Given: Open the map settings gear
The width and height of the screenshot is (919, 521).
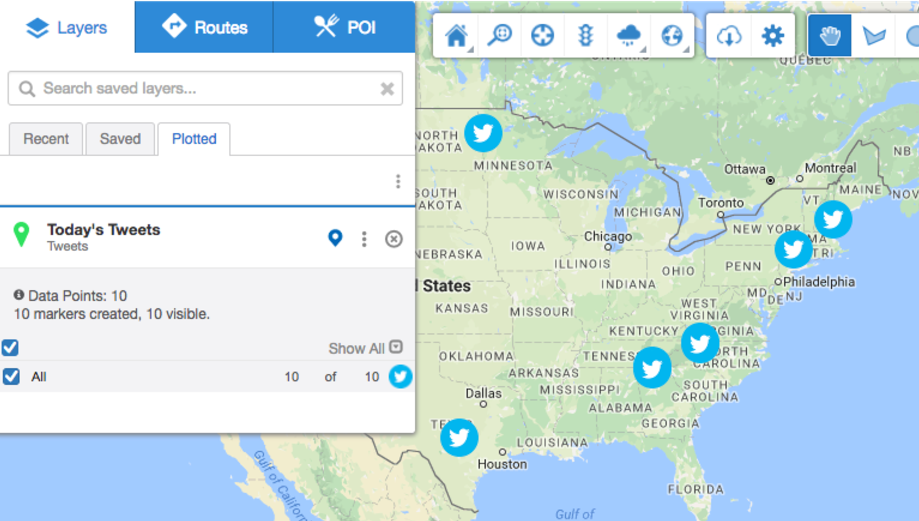Looking at the screenshot, I should [772, 36].
